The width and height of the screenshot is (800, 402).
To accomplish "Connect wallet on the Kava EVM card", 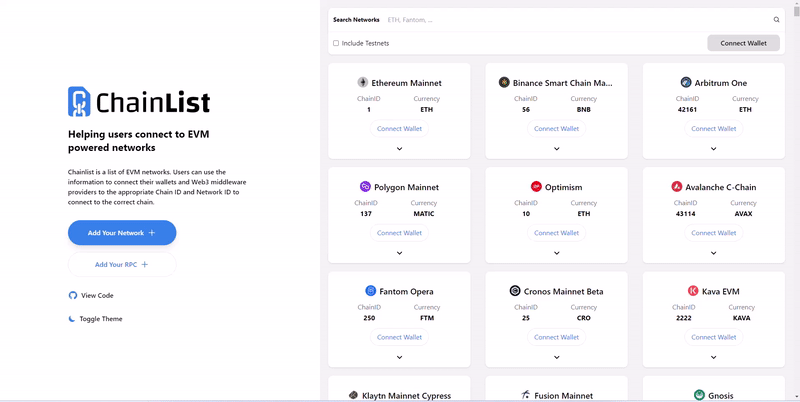I will [713, 337].
